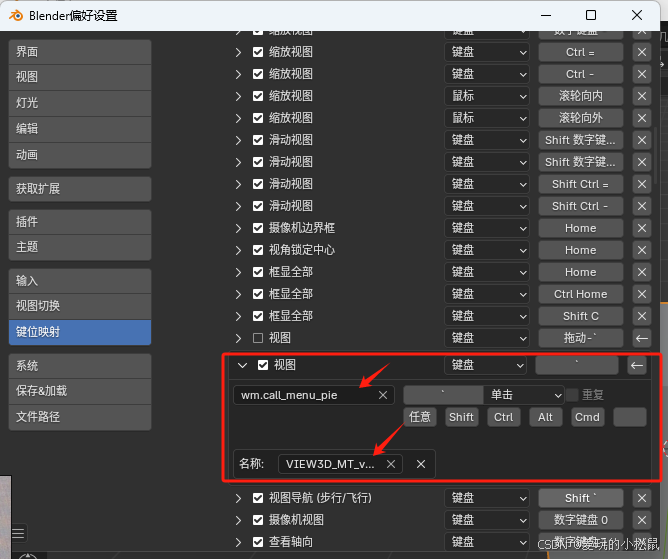Open the 界面 preferences section
Screen dimensions: 668x559
tap(80, 52)
